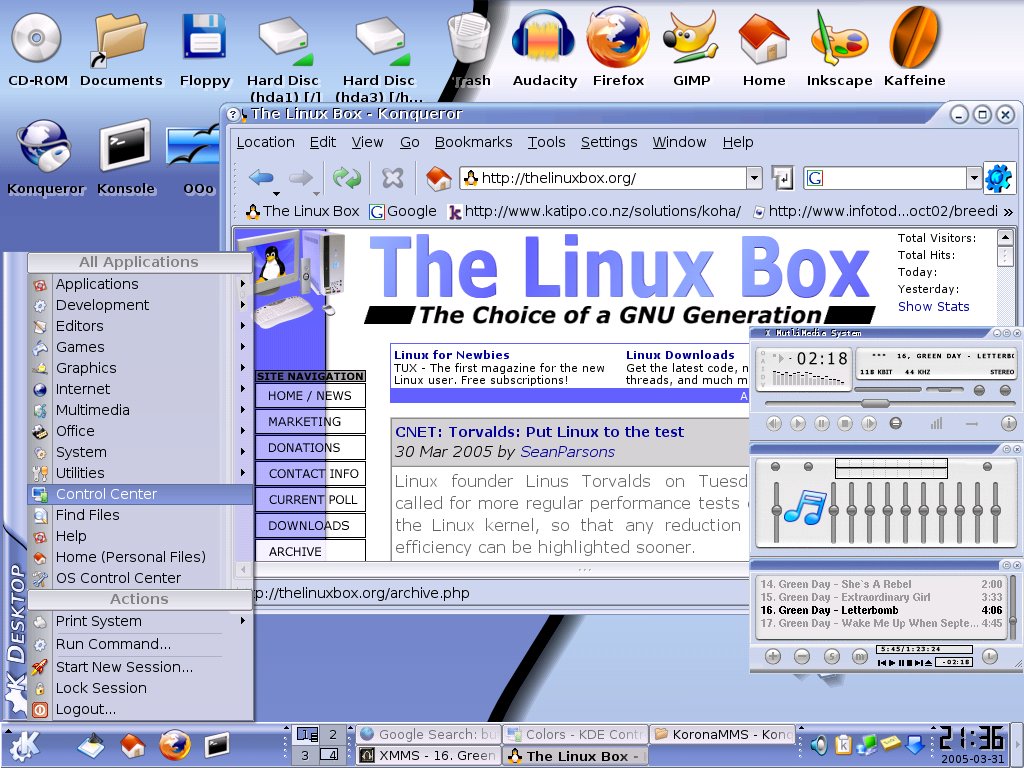Click Konqueror's Reload toolbar icon
This screenshot has height=768, width=1024.
click(347, 178)
